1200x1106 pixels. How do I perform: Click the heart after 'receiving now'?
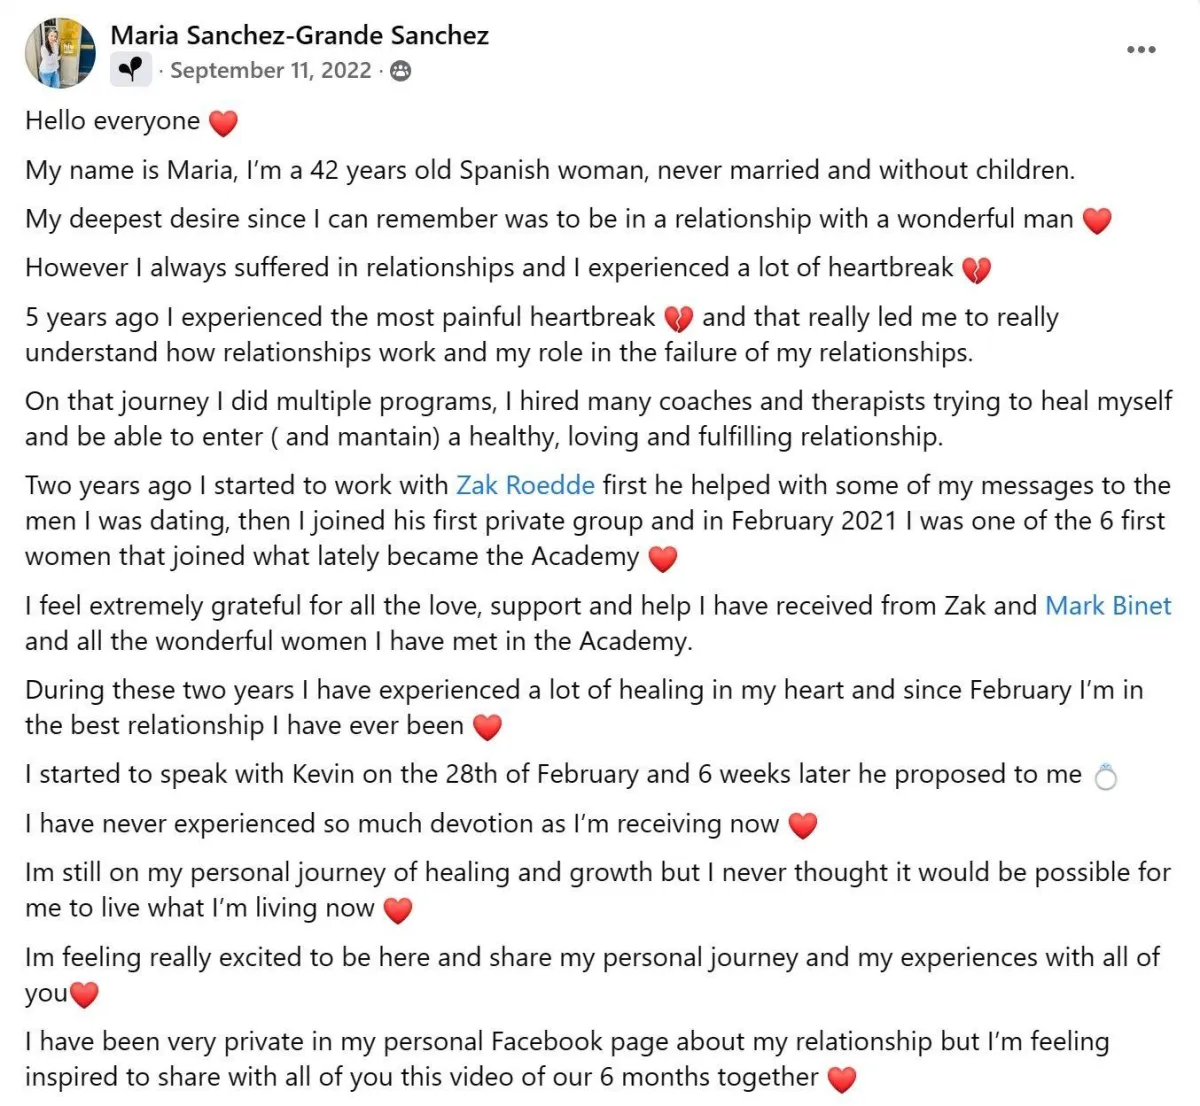[x=803, y=825]
